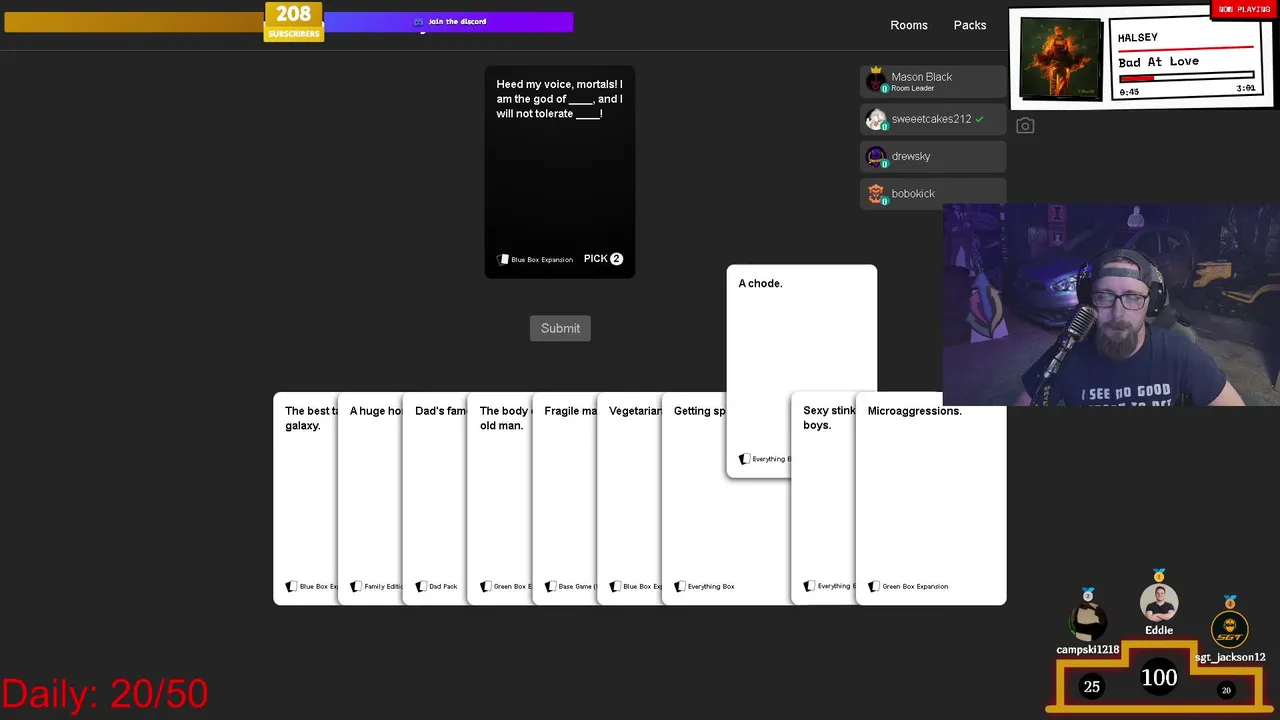Pick the 'A huge ho' white card
1280x720 pixels.
point(370,498)
